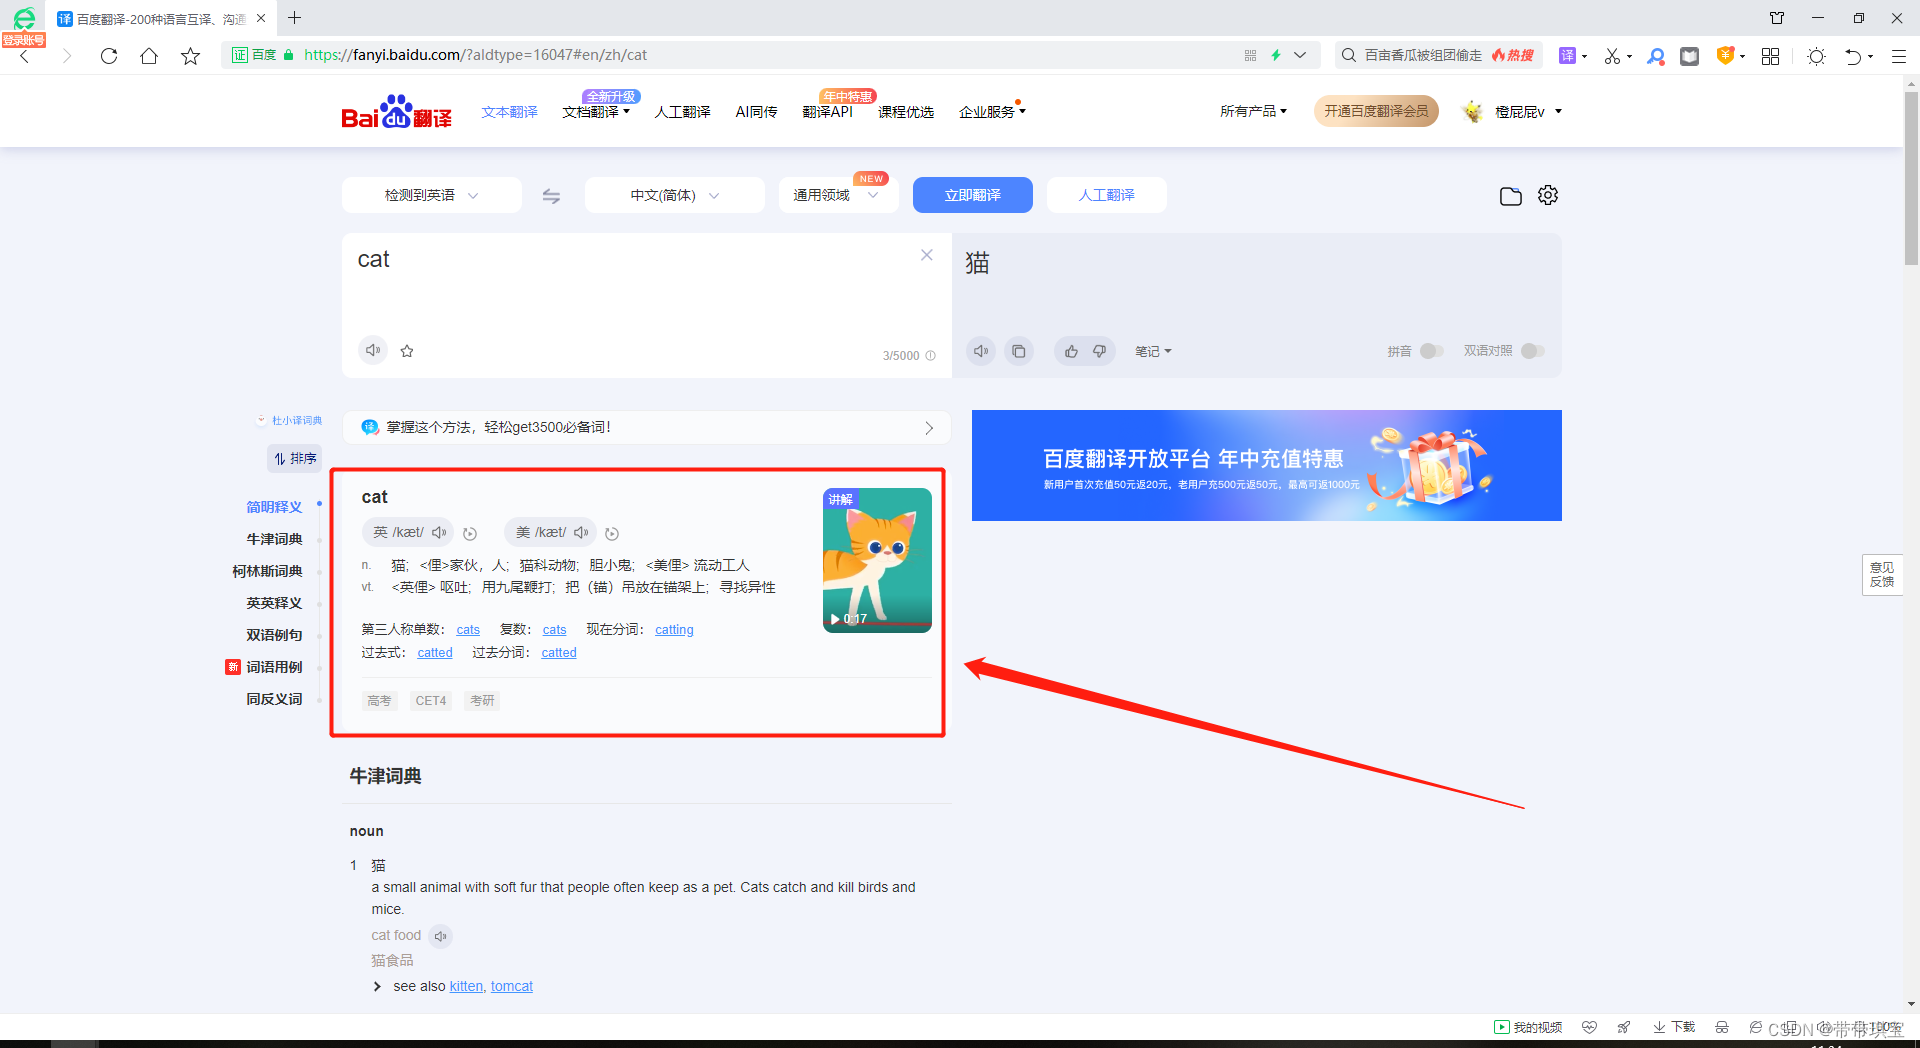Image resolution: width=1920 pixels, height=1048 pixels.
Task: Click the undo closed tab icon
Action: tap(1853, 56)
